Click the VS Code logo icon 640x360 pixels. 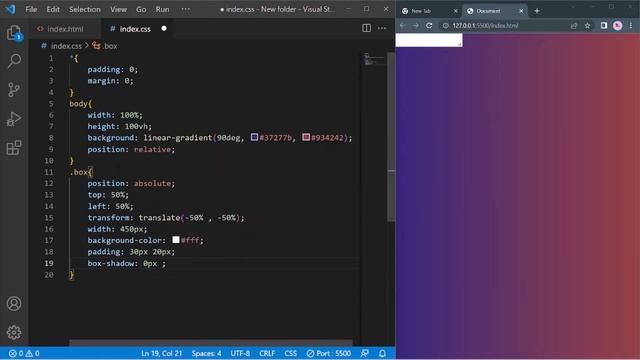[10, 9]
